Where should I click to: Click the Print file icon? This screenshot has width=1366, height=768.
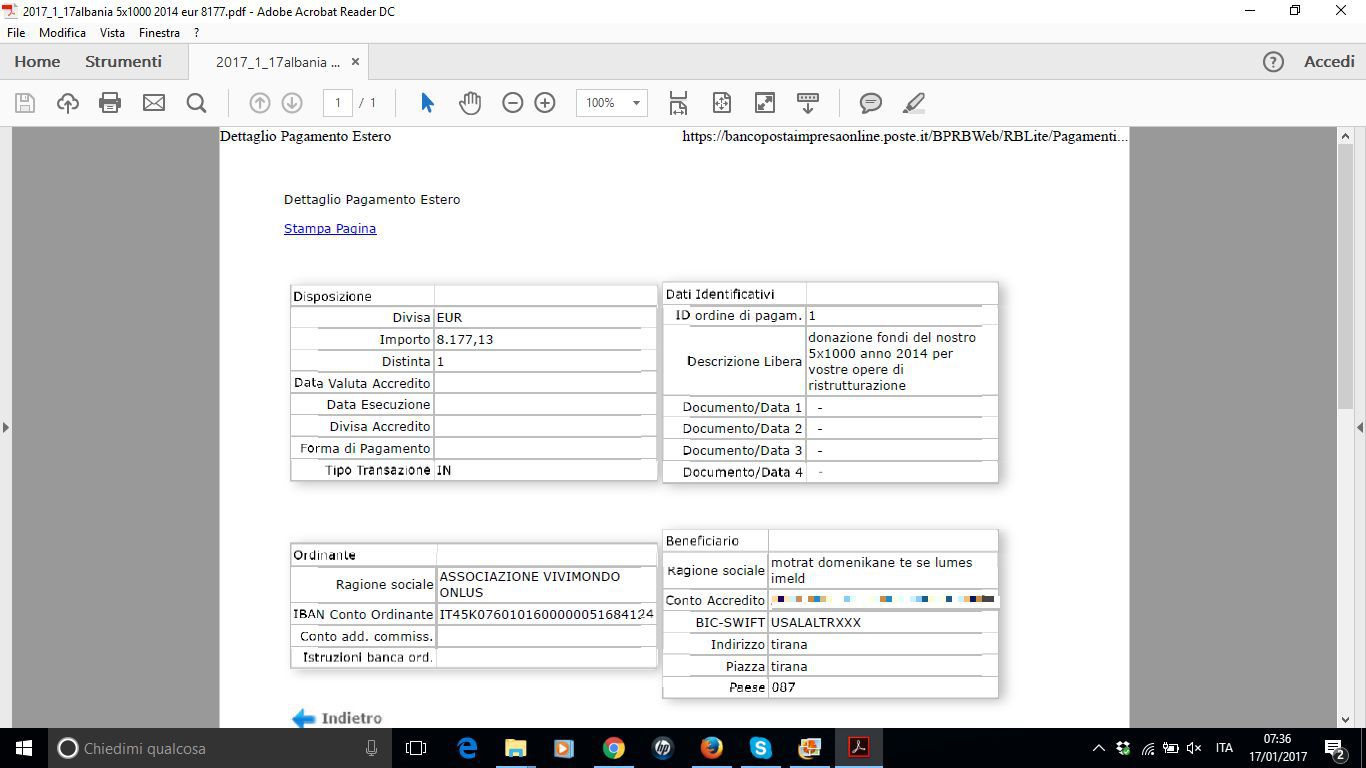[x=110, y=103]
